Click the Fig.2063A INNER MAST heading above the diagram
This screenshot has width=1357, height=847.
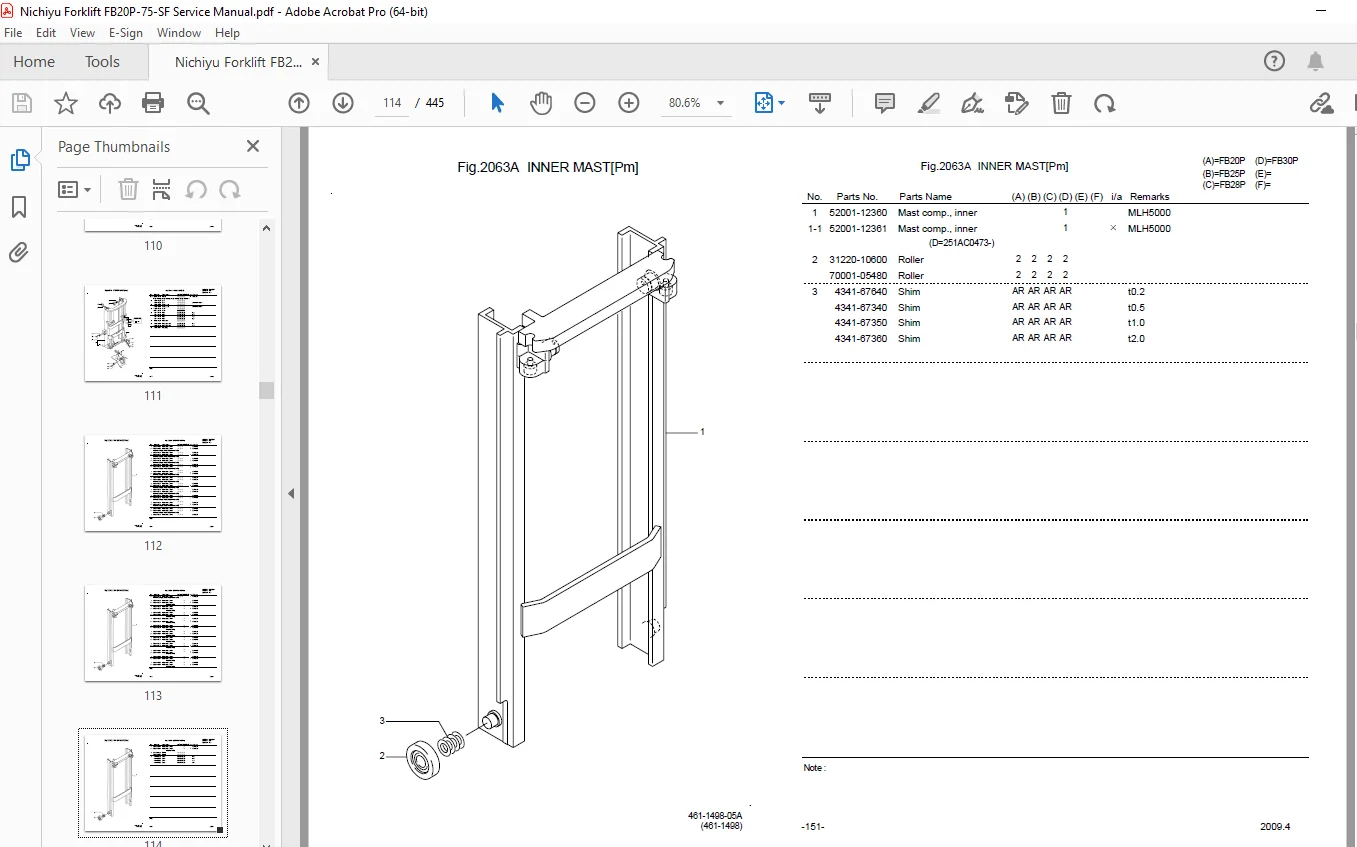coord(548,167)
